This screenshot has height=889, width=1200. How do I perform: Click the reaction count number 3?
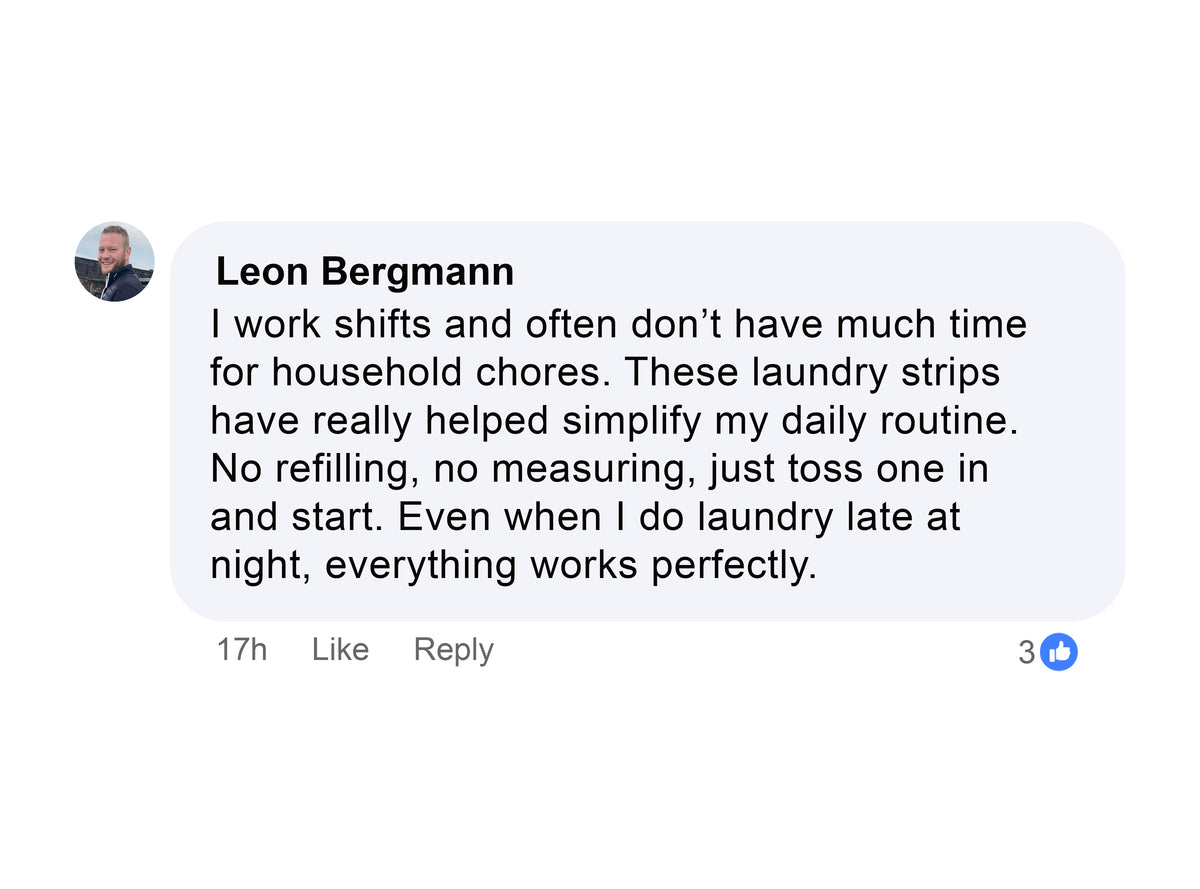pos(1026,653)
